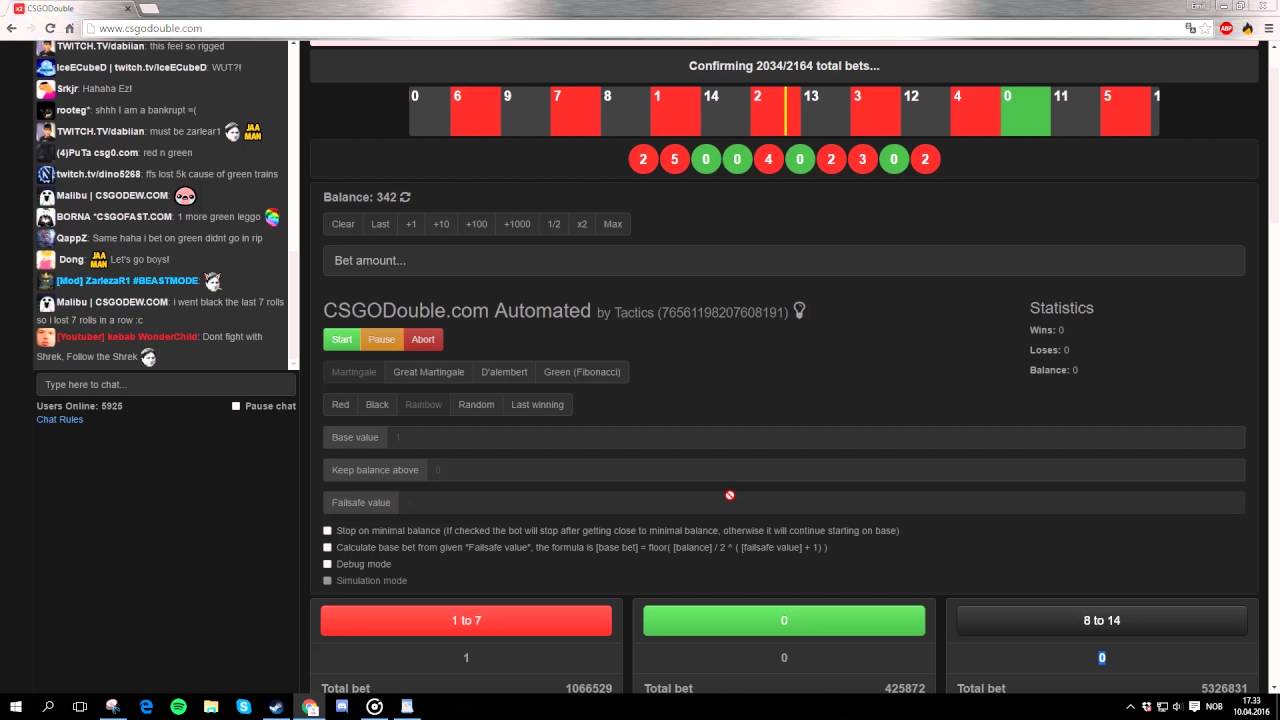Show hidden system tray icons

point(1130,706)
